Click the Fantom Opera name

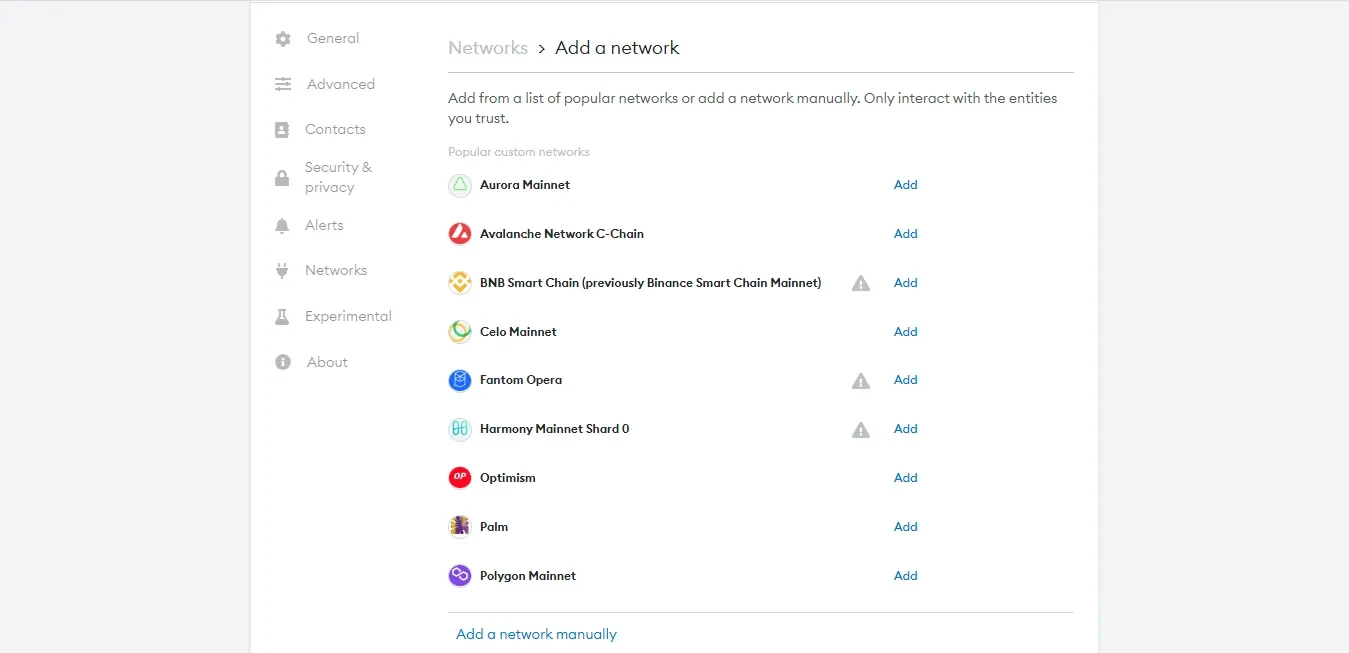[521, 380]
